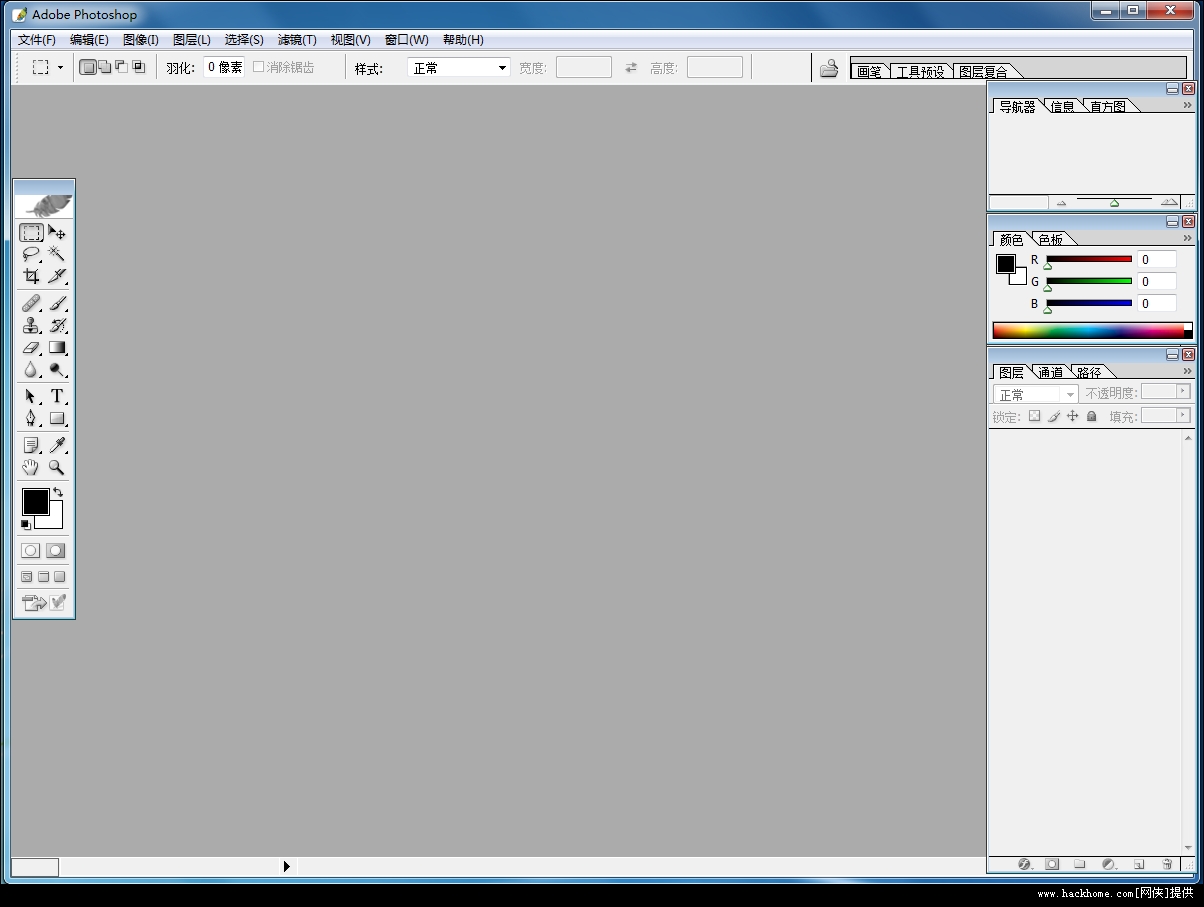The image size is (1204, 907).
Task: Choose Subtract from Selection mode
Action: (x=121, y=67)
